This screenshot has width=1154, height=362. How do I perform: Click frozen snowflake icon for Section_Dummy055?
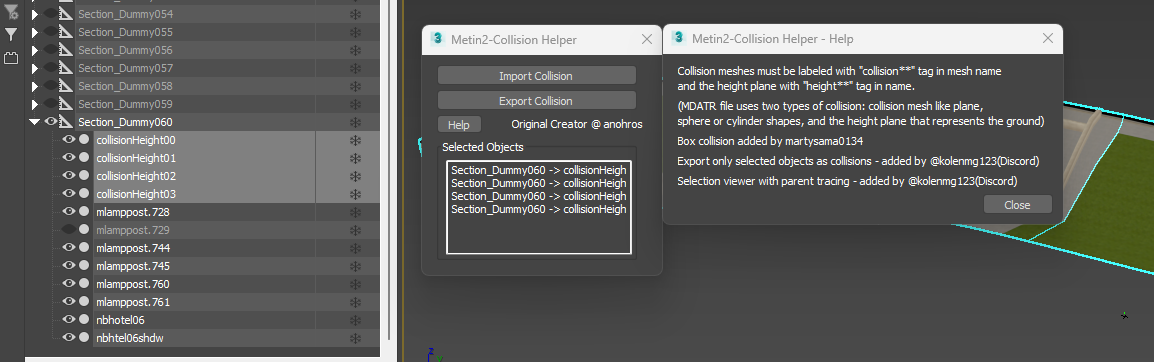pyautogui.click(x=355, y=32)
